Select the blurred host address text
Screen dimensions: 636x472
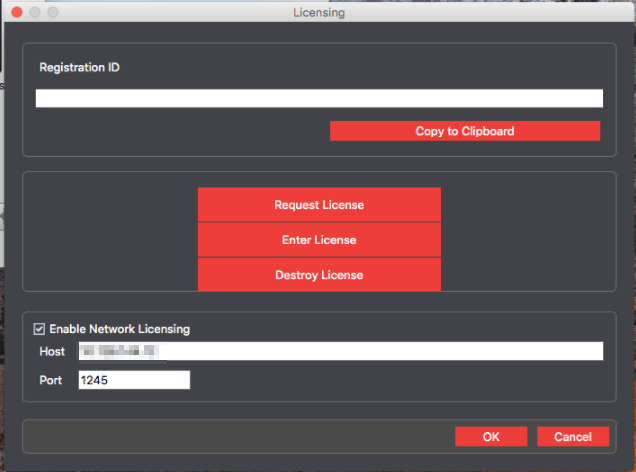pyautogui.click(x=120, y=351)
